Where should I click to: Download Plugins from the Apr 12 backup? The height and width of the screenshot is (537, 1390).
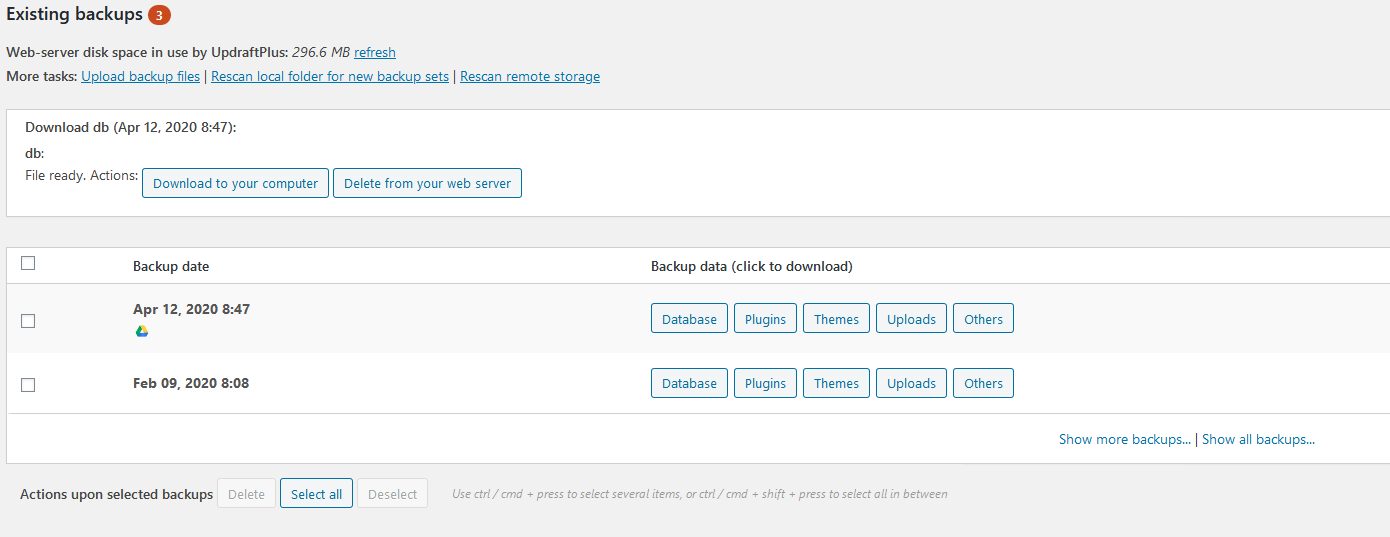click(765, 319)
